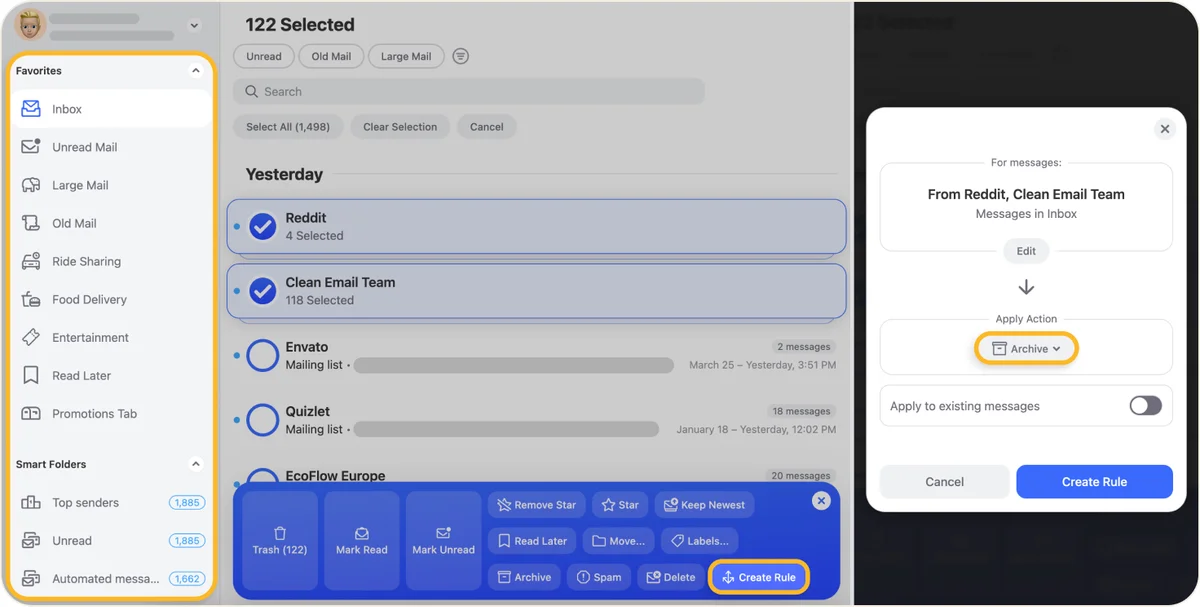Archive the selected messages
Viewport: 1200px width, 607px height.
click(524, 576)
